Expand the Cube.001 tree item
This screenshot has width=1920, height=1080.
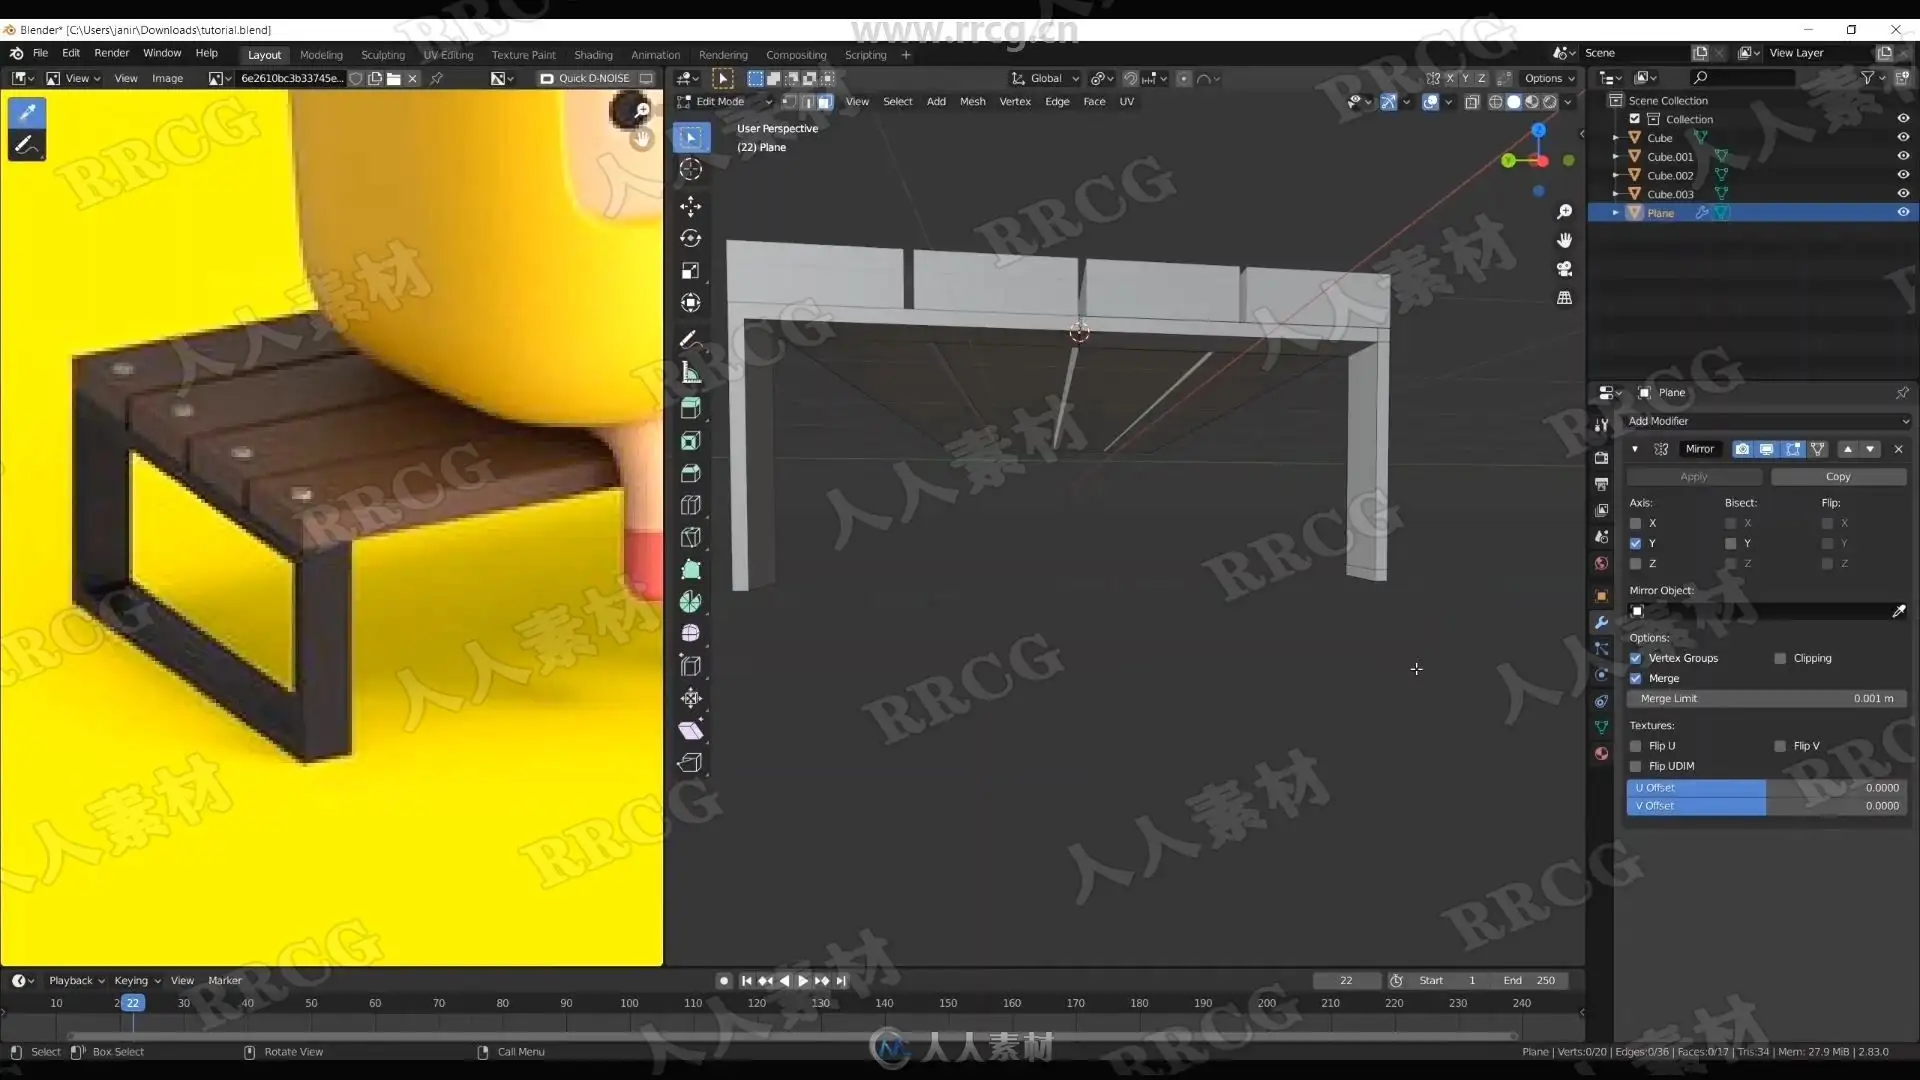click(1616, 157)
